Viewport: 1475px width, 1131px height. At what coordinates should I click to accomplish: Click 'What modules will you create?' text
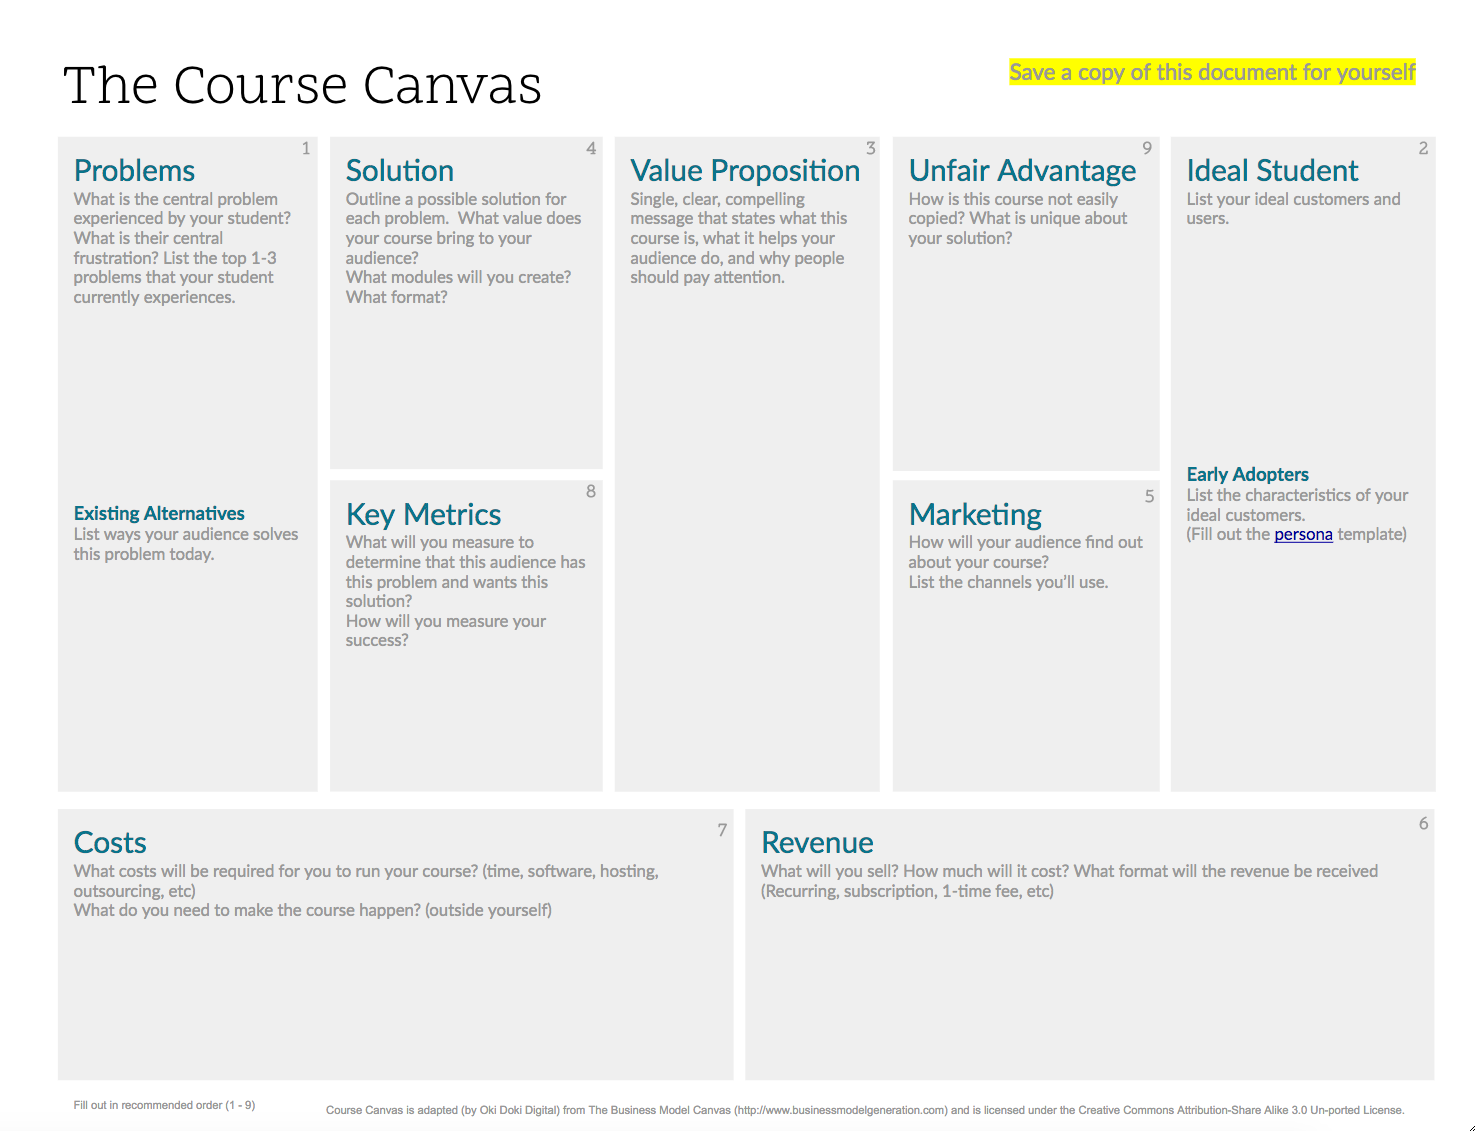(459, 277)
